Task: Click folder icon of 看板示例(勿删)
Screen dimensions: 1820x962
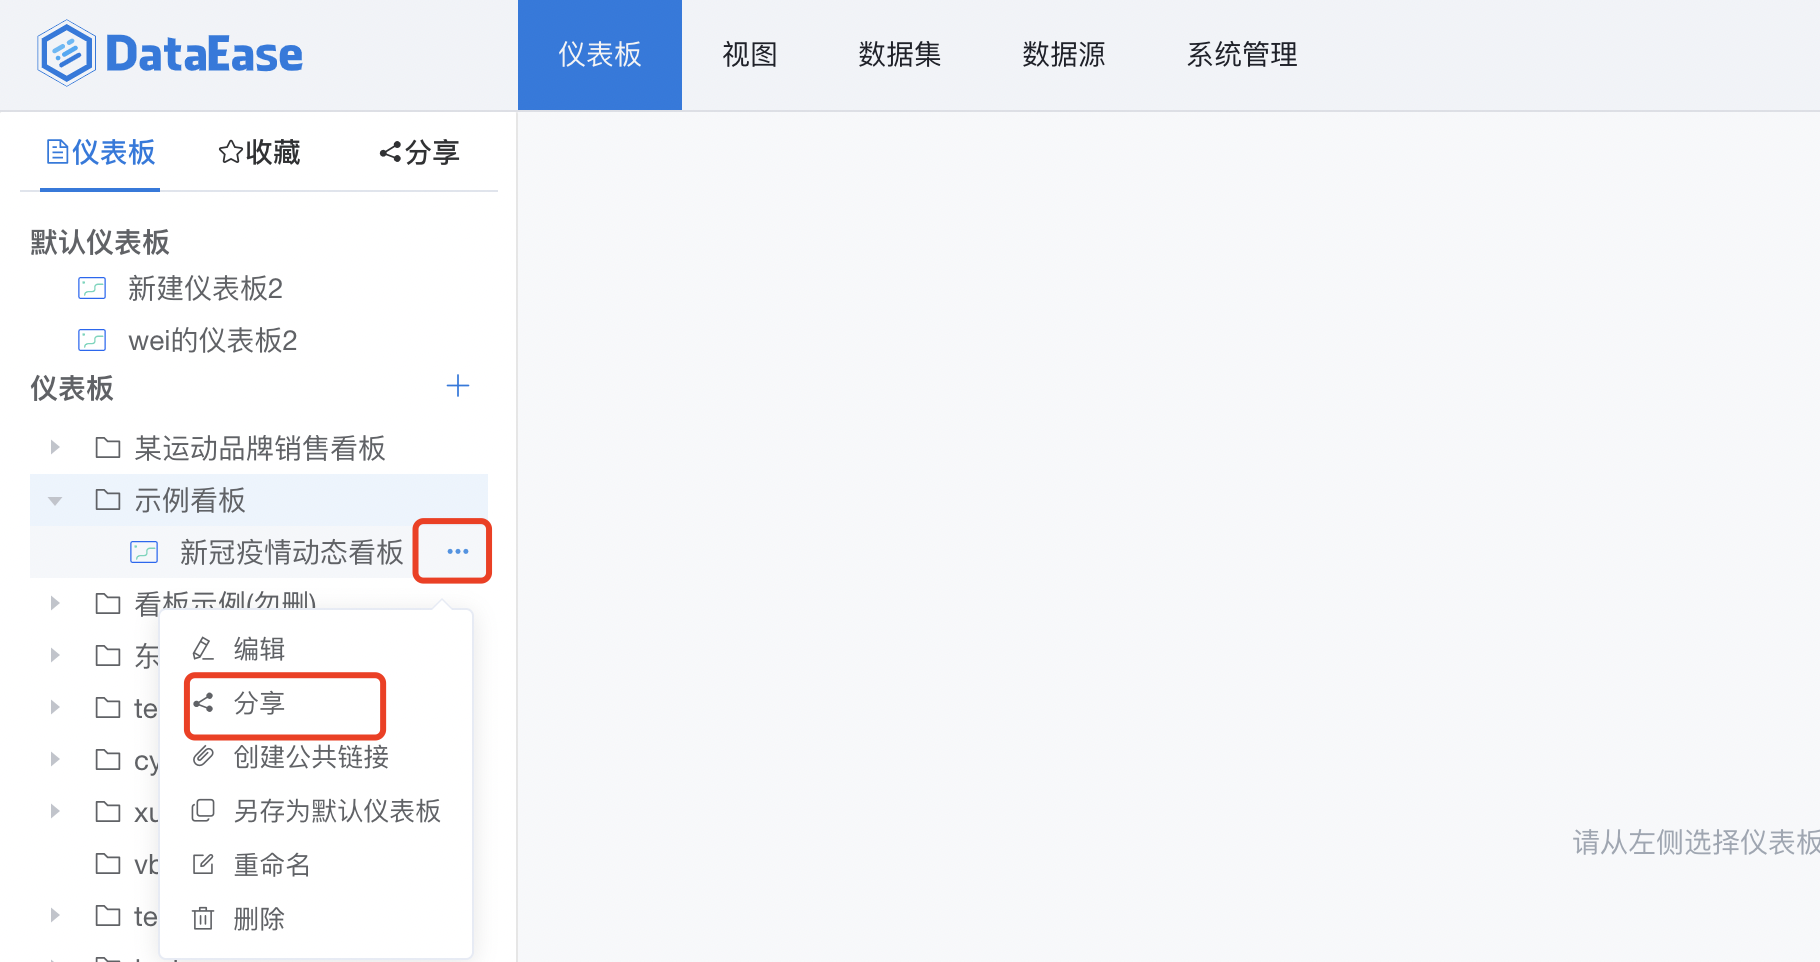Action: [108, 603]
